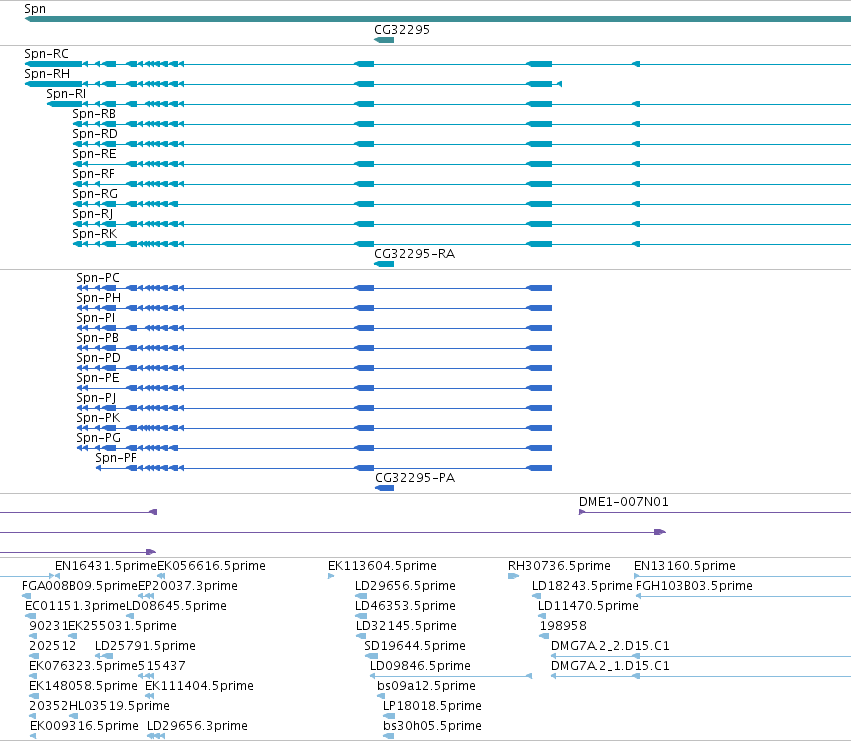The height and width of the screenshot is (741, 851).
Task: Click the LD29656.3prime EST label
Action: 197,726
